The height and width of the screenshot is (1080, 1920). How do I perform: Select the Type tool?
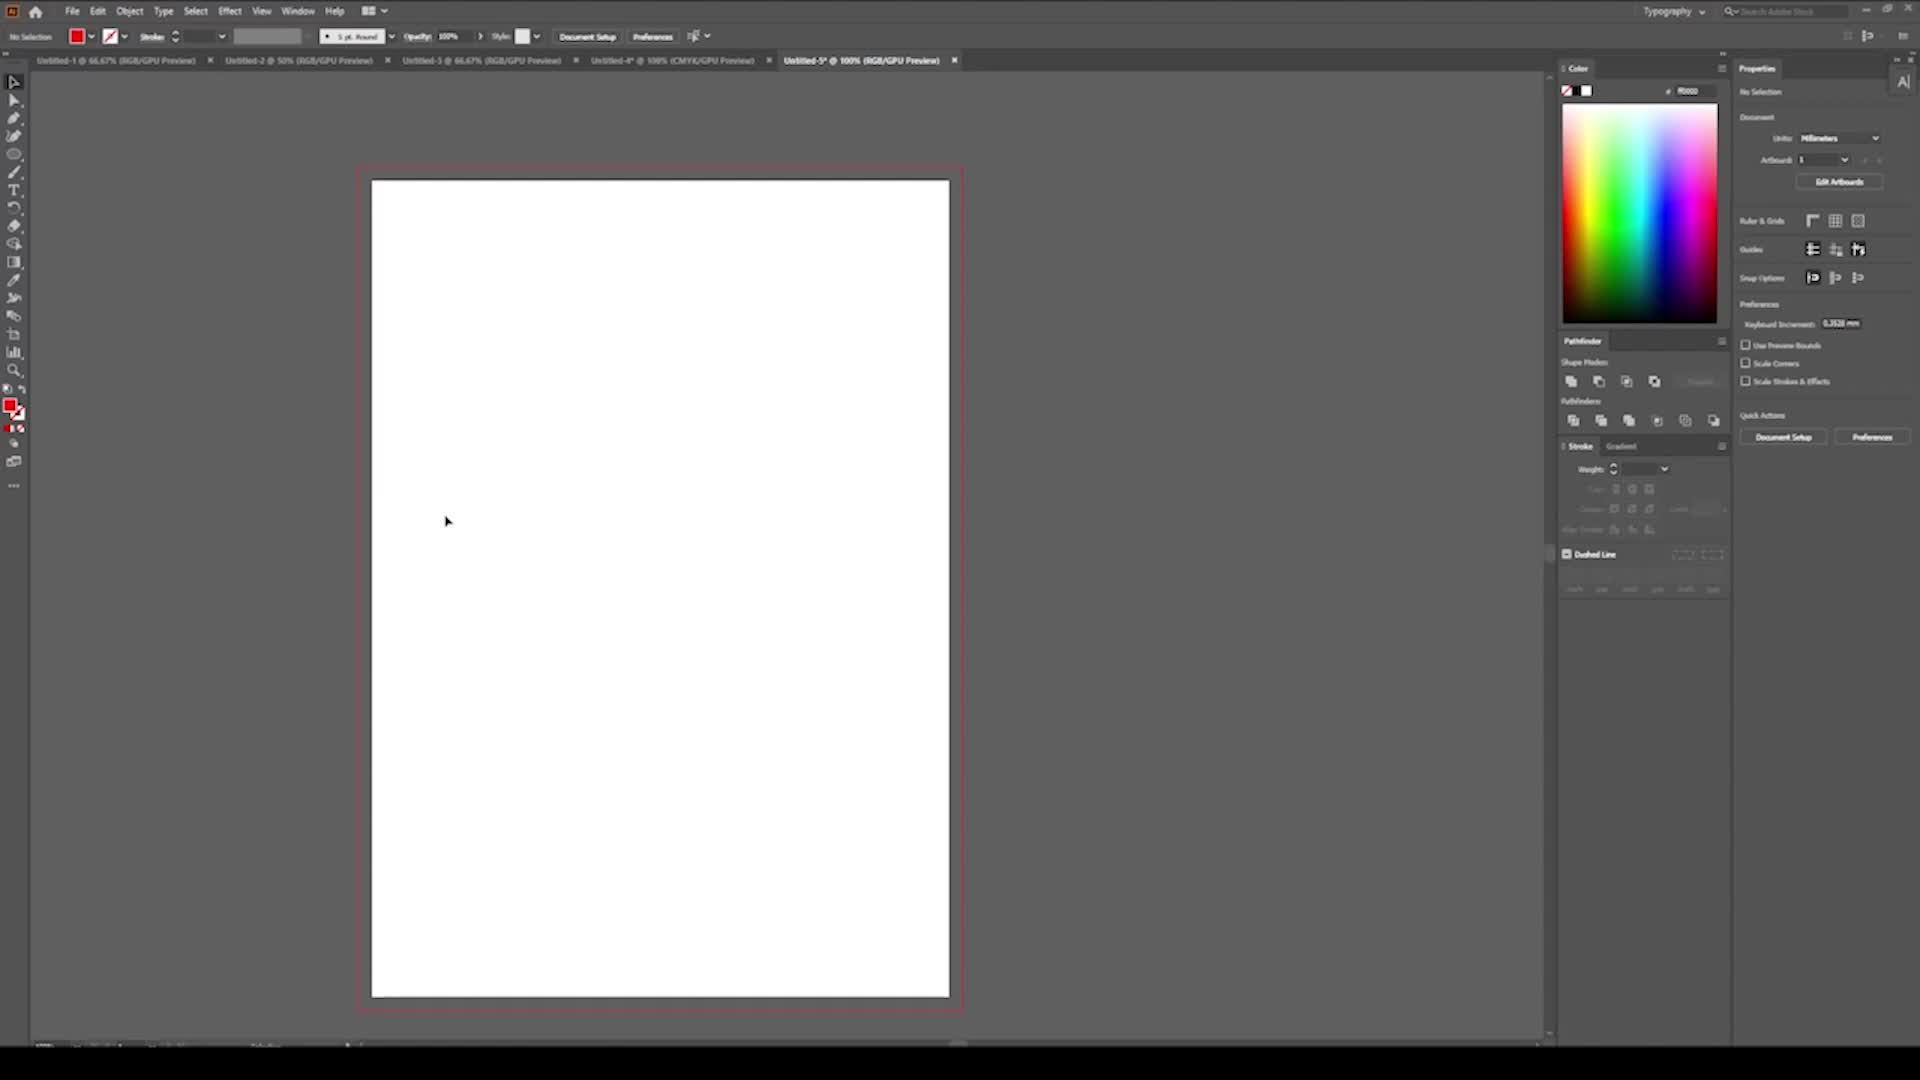(x=14, y=190)
